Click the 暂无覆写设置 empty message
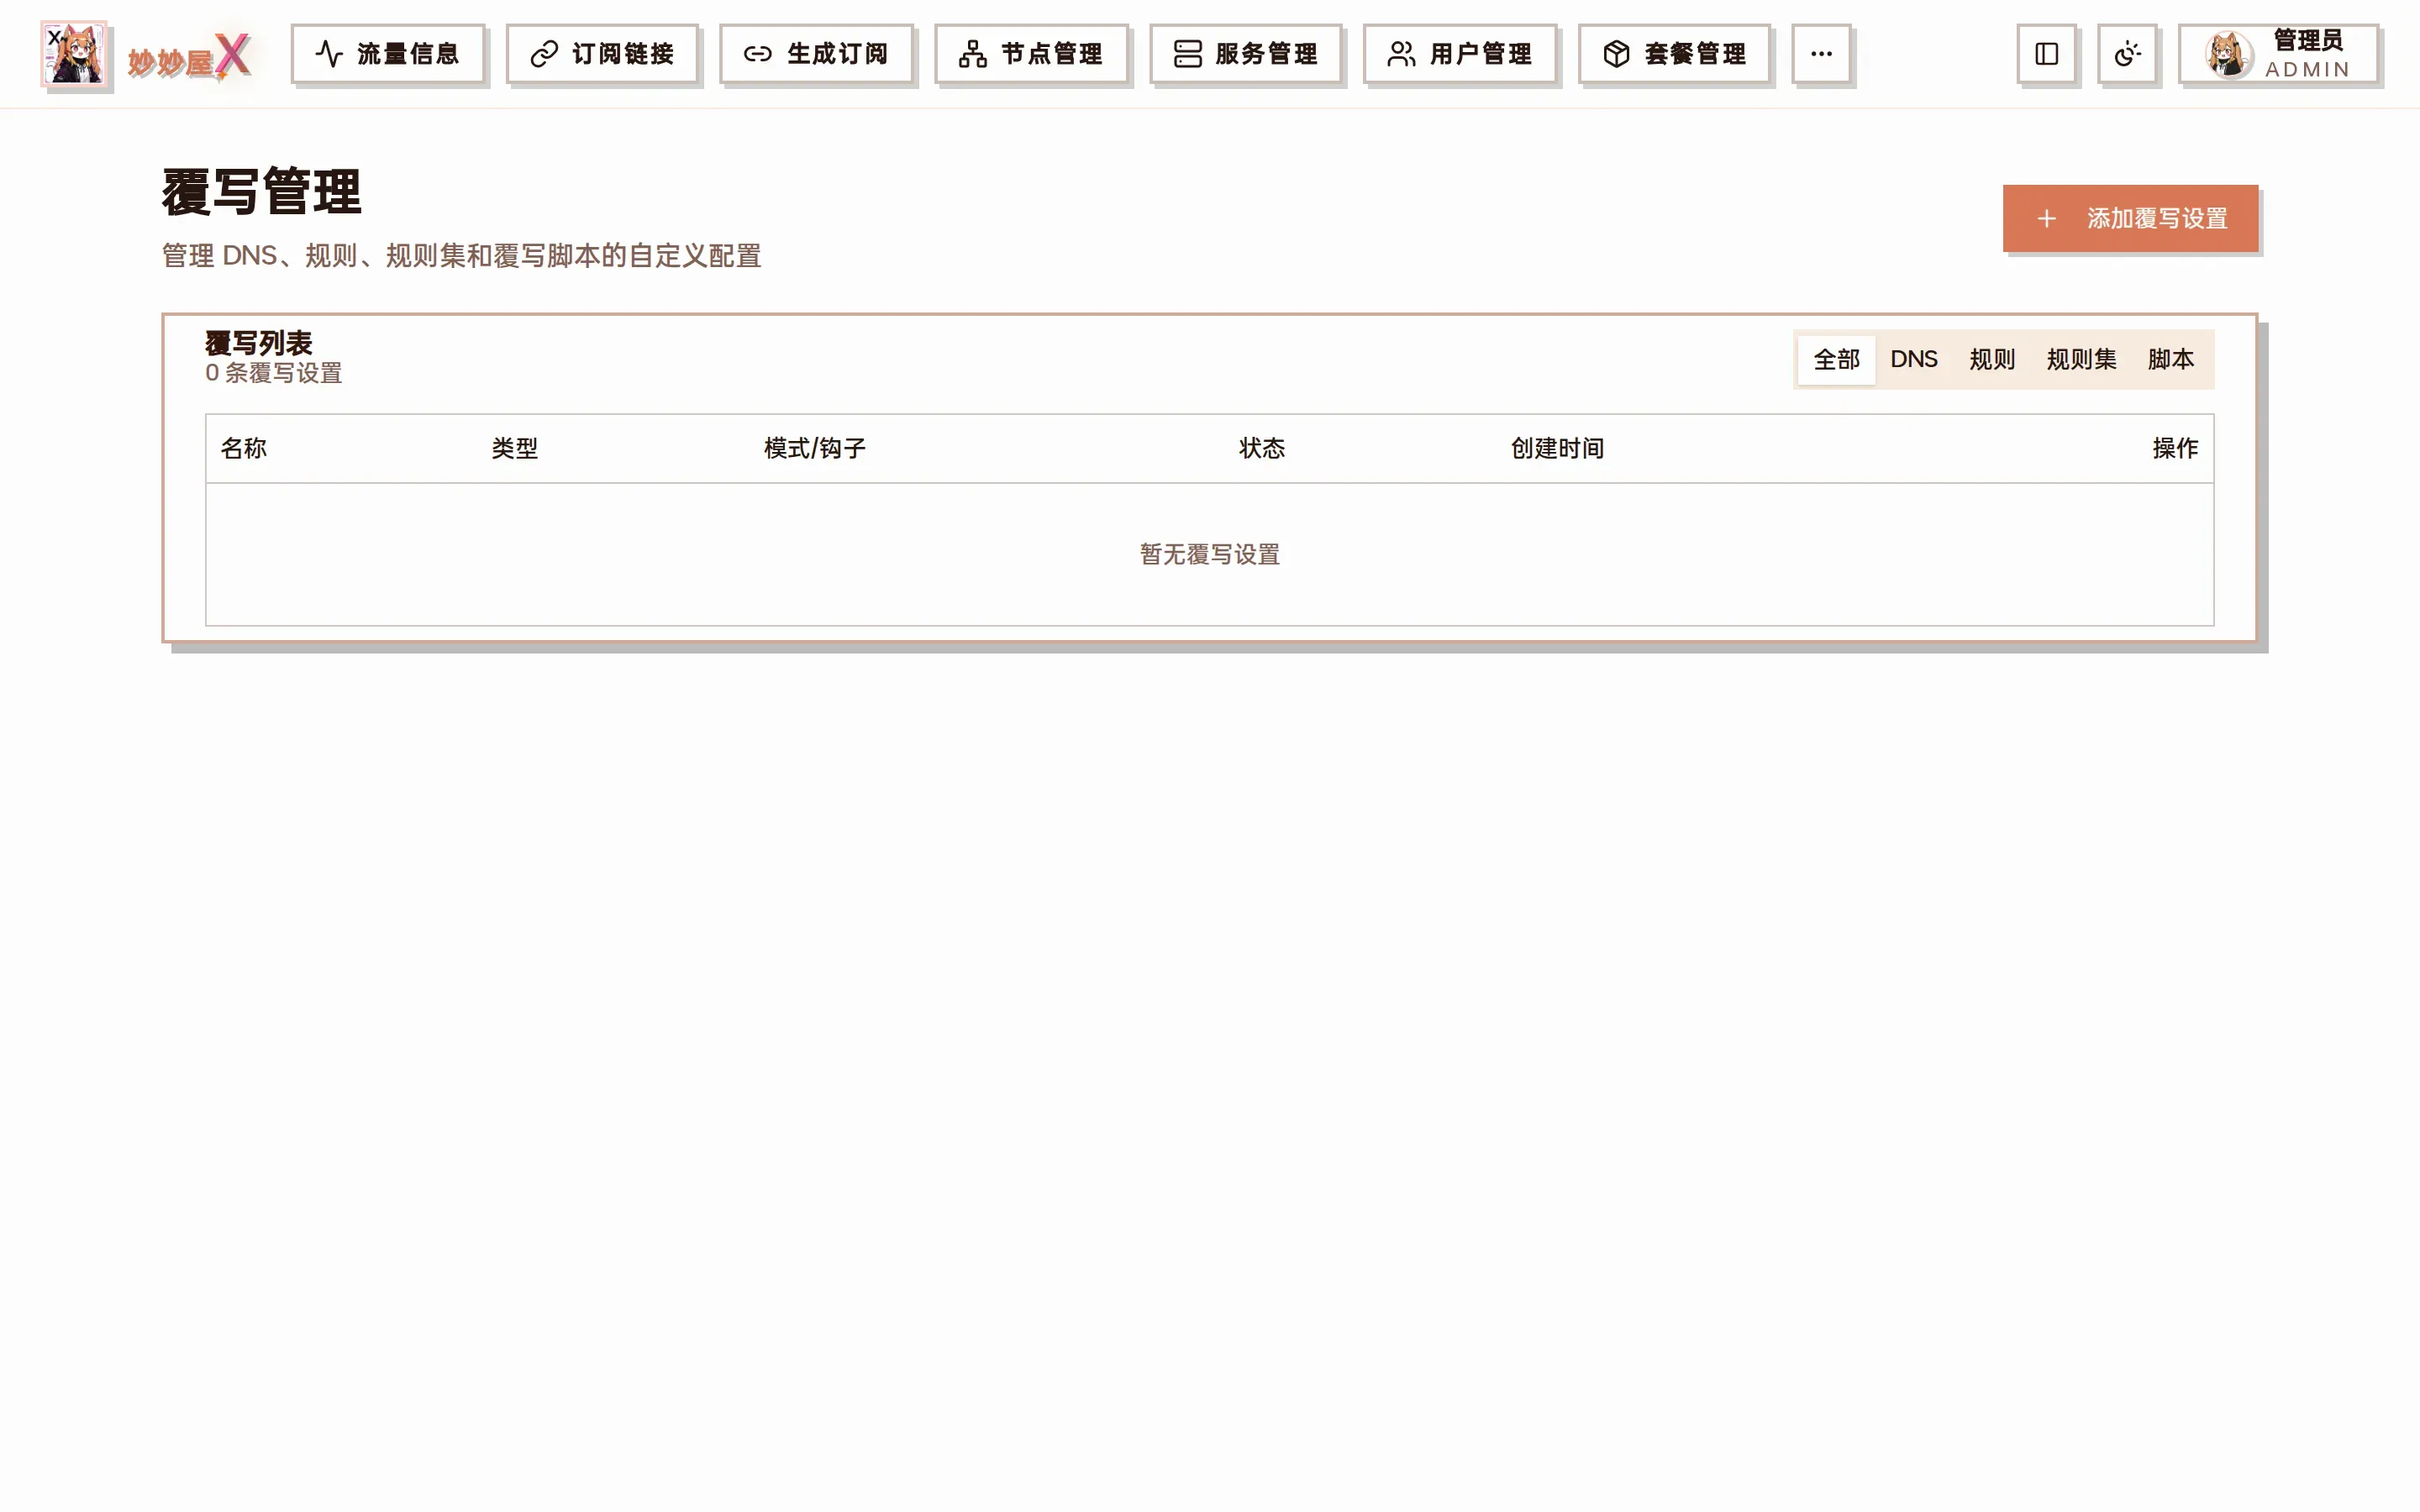The height and width of the screenshot is (1512, 2420). point(1210,555)
